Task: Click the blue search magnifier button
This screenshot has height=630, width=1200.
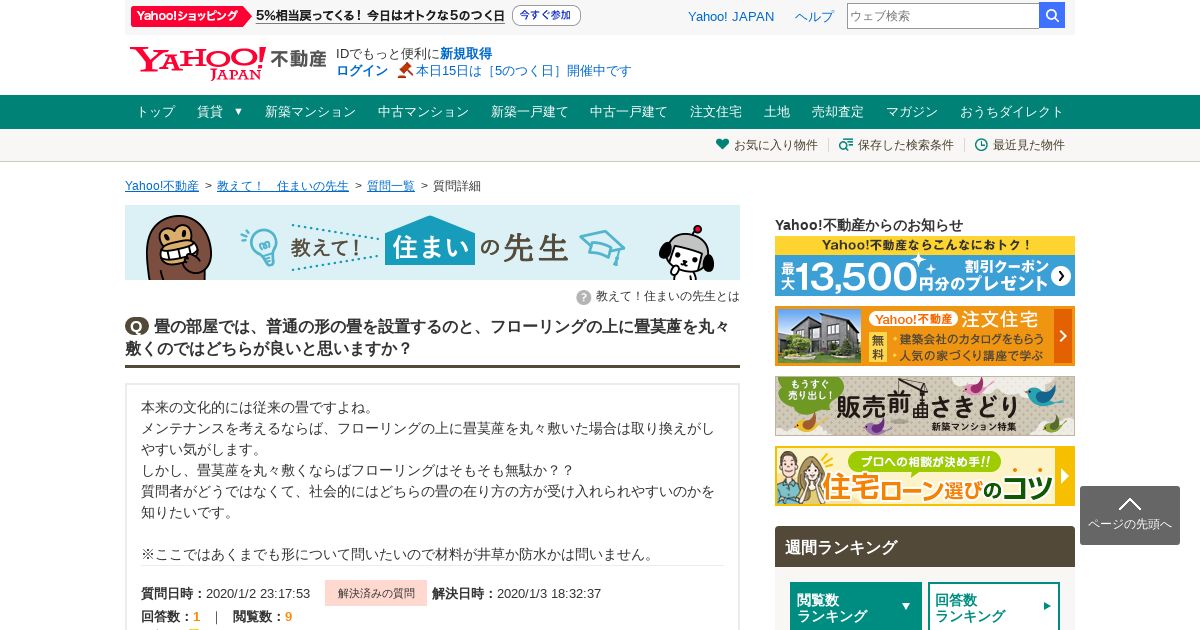Action: click(x=1052, y=15)
